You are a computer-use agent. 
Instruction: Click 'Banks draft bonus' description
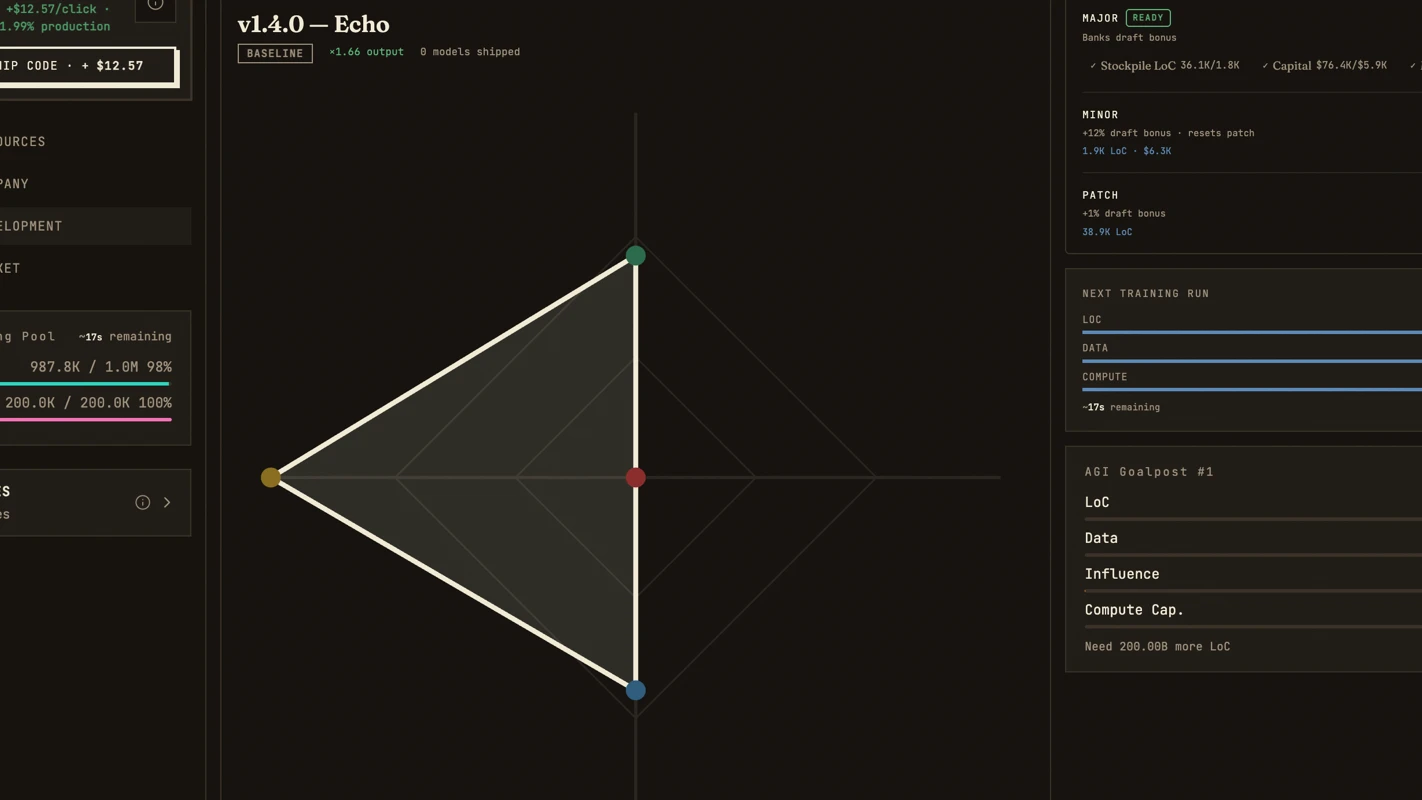1129,38
